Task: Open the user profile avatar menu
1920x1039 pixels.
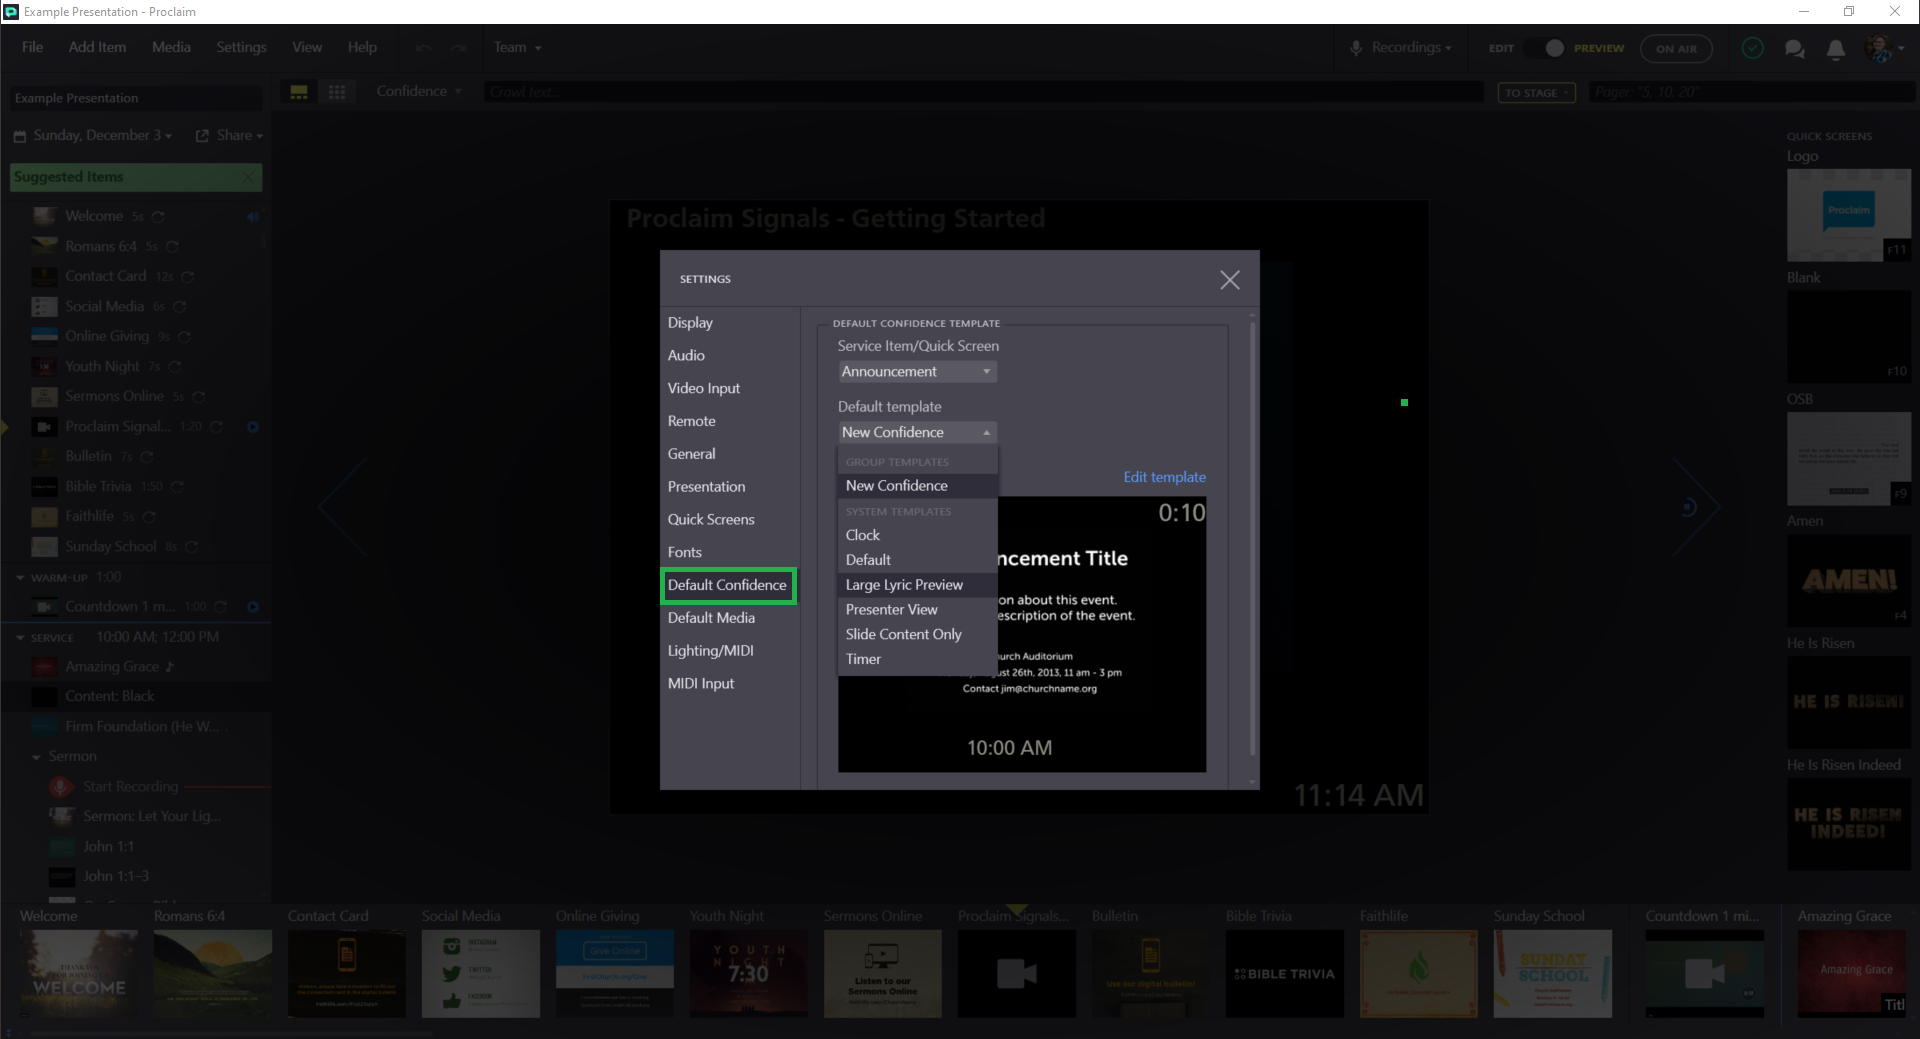Action: pos(1884,48)
